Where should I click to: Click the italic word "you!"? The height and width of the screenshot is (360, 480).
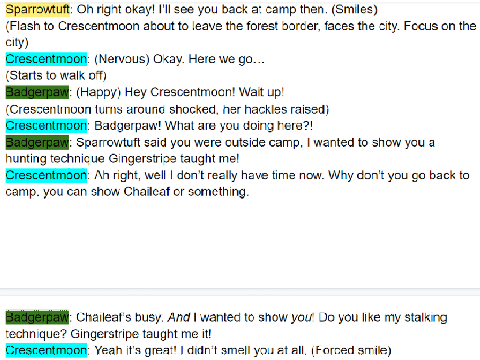point(303,317)
